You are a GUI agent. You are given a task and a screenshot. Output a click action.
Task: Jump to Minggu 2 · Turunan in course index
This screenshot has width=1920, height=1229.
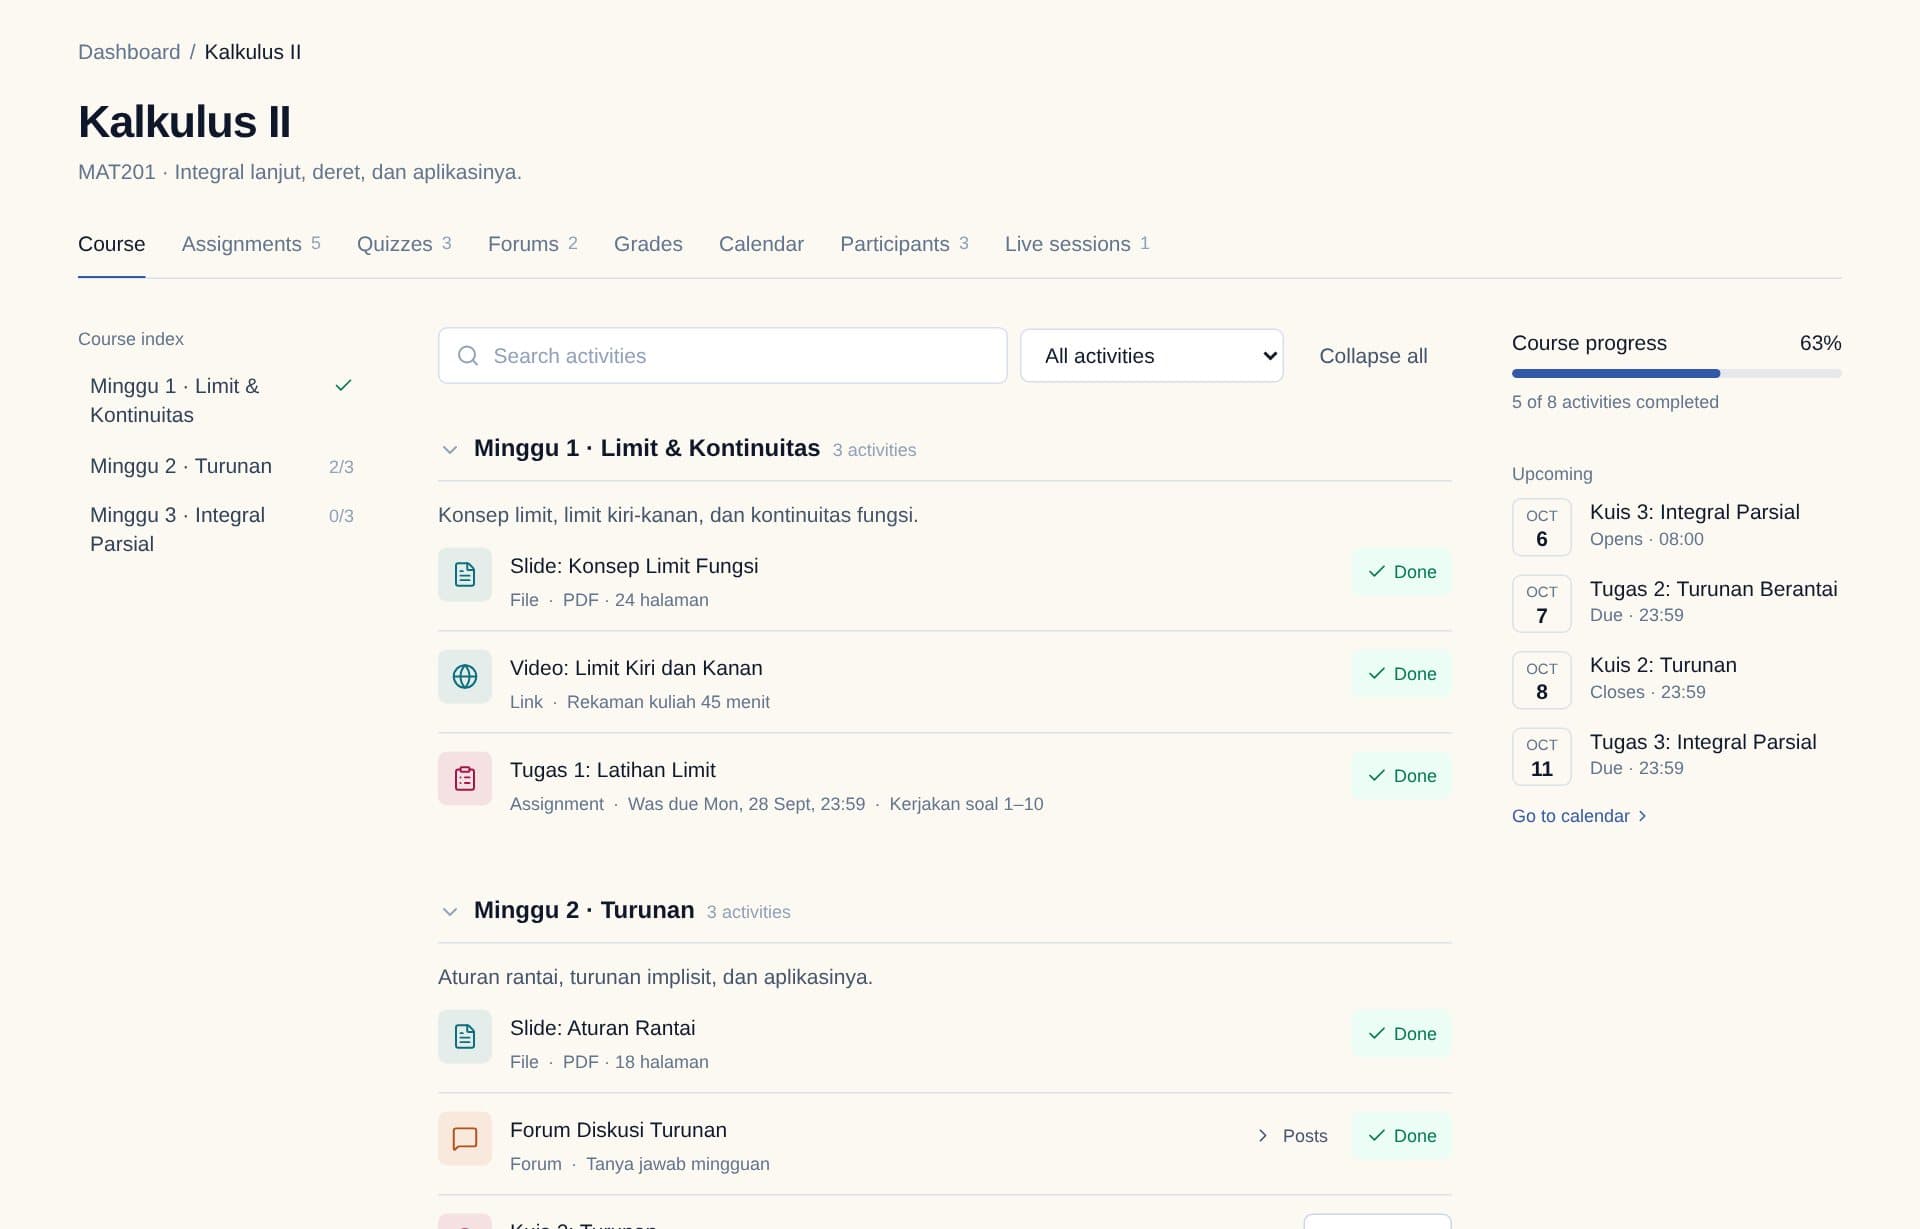click(x=222, y=466)
